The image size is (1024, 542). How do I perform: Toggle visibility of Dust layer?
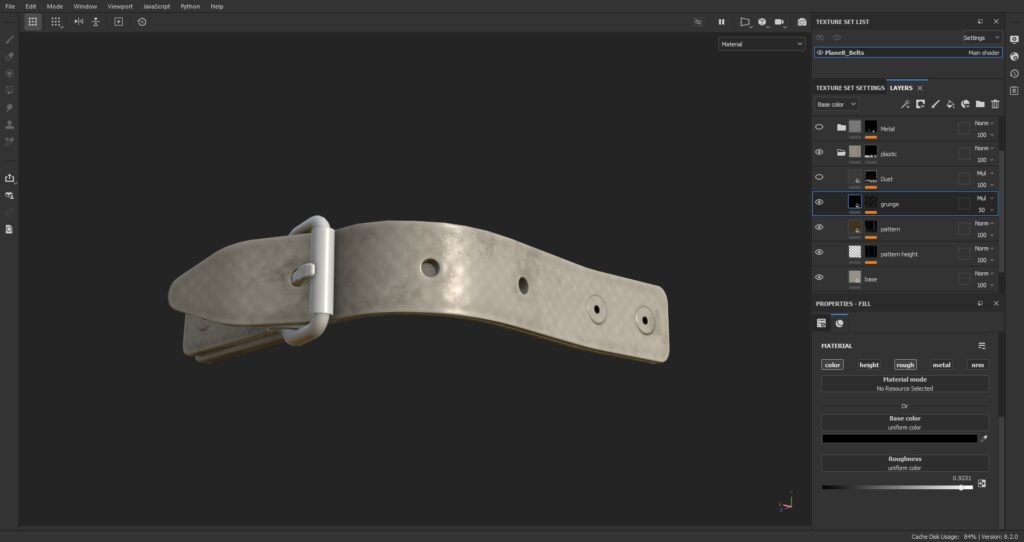pos(819,177)
